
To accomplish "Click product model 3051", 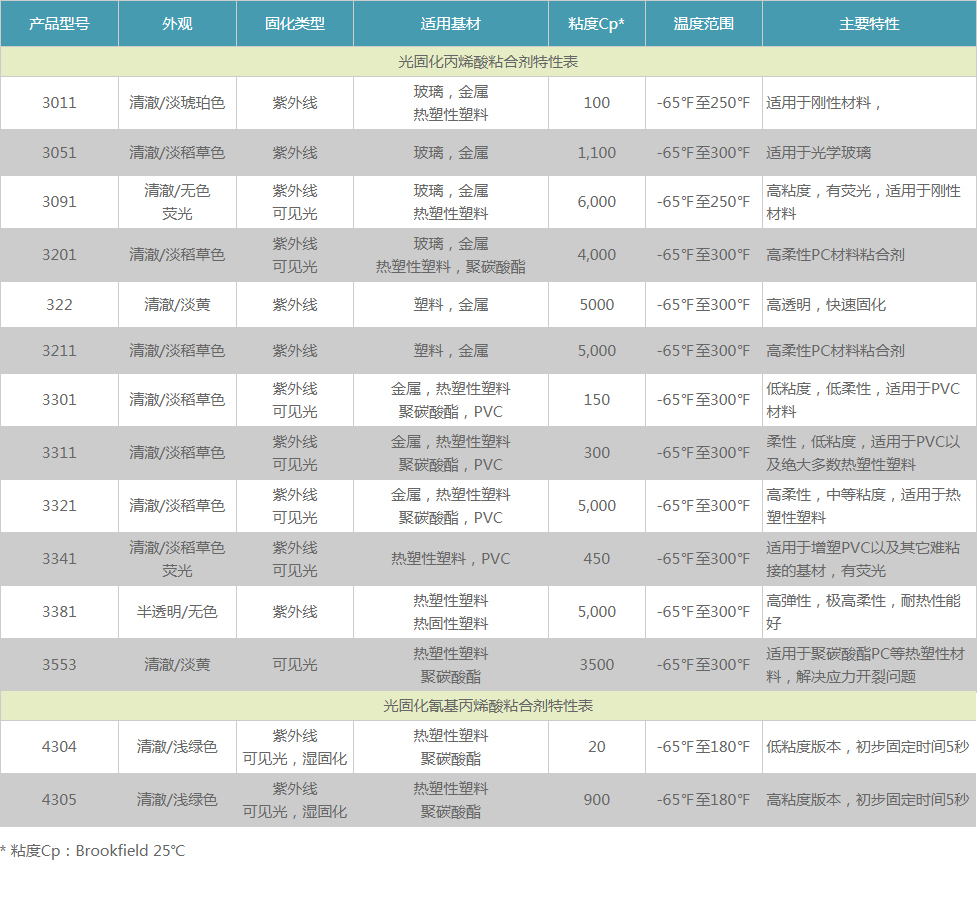I will pyautogui.click(x=59, y=153).
